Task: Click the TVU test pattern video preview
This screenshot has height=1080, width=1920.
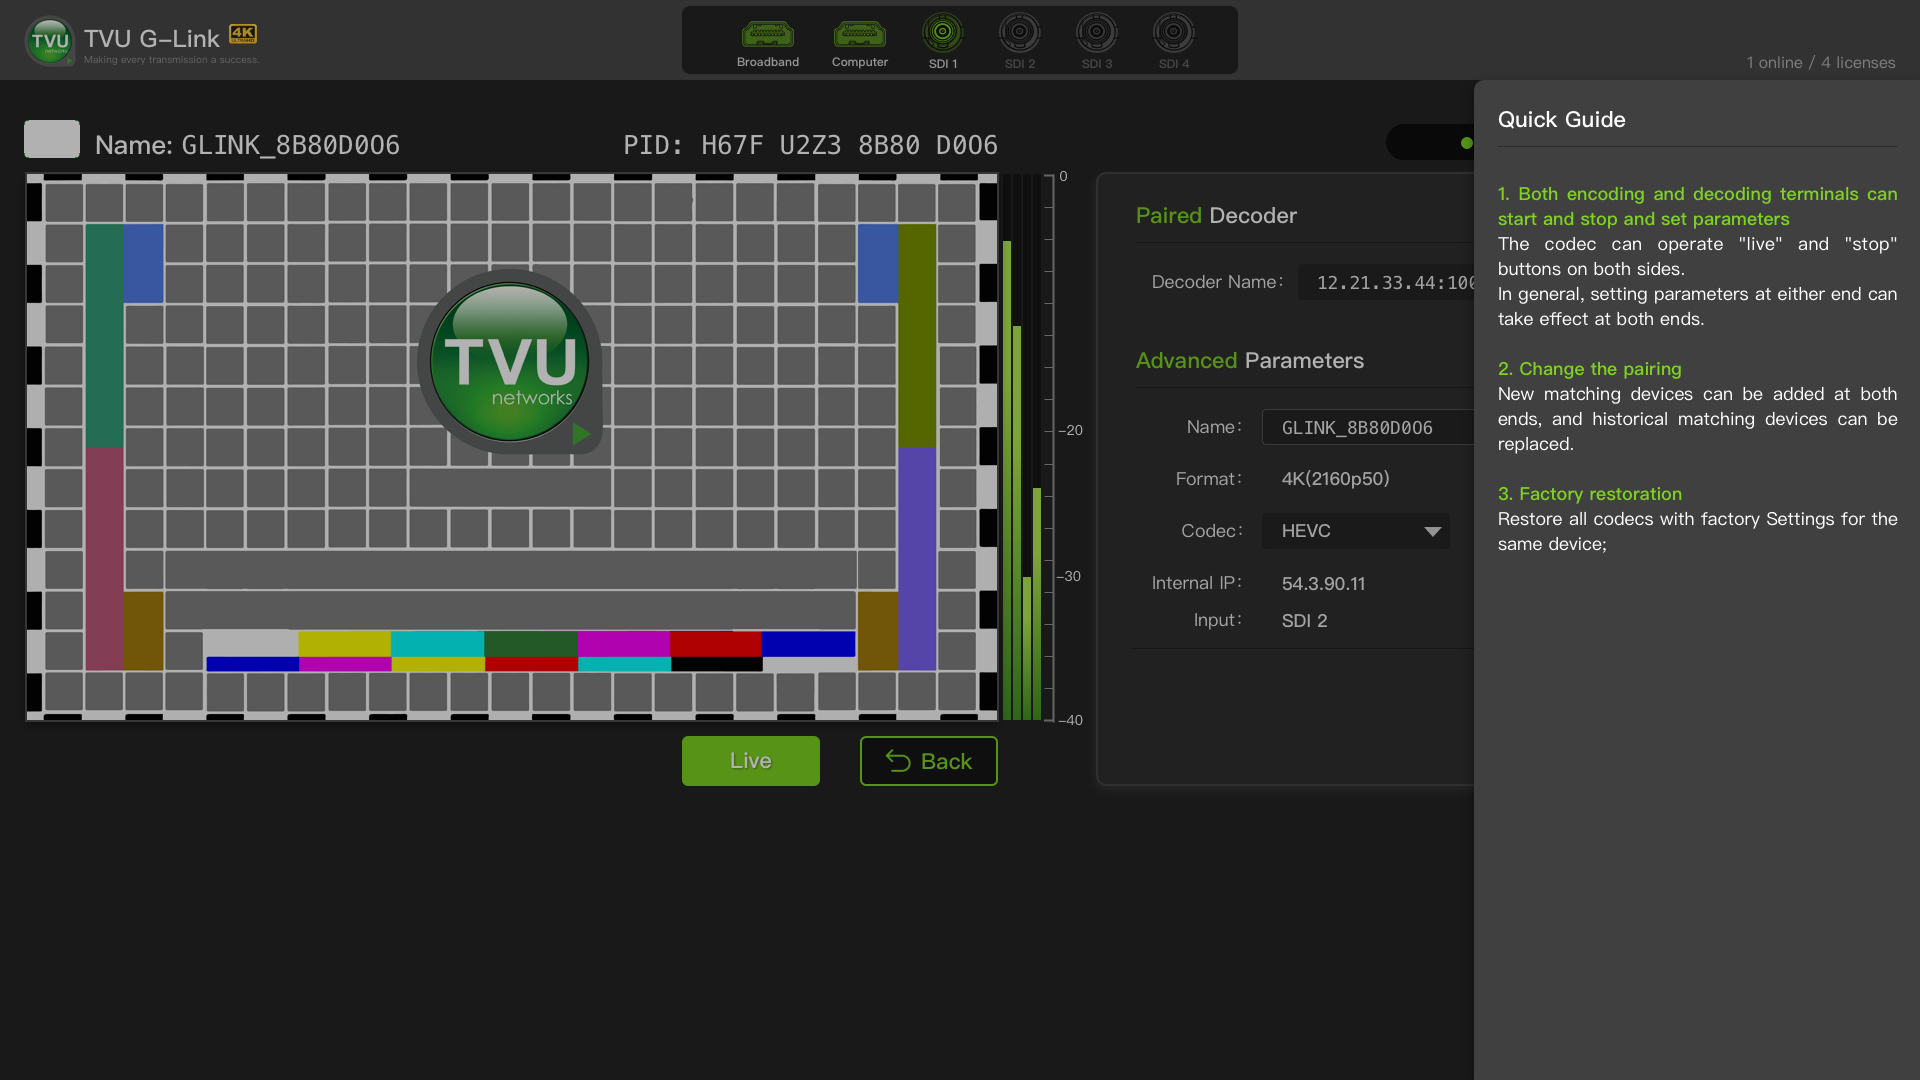Action: coord(511,447)
